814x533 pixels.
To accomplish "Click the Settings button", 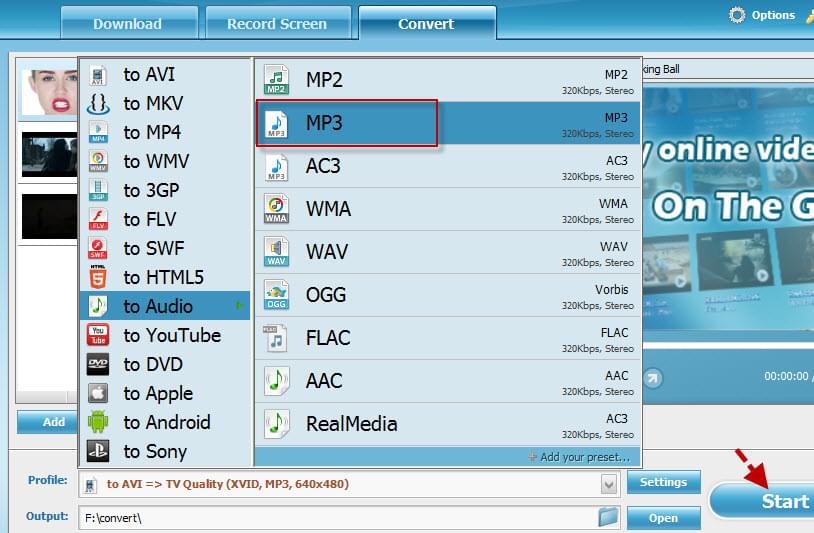I will (663, 482).
